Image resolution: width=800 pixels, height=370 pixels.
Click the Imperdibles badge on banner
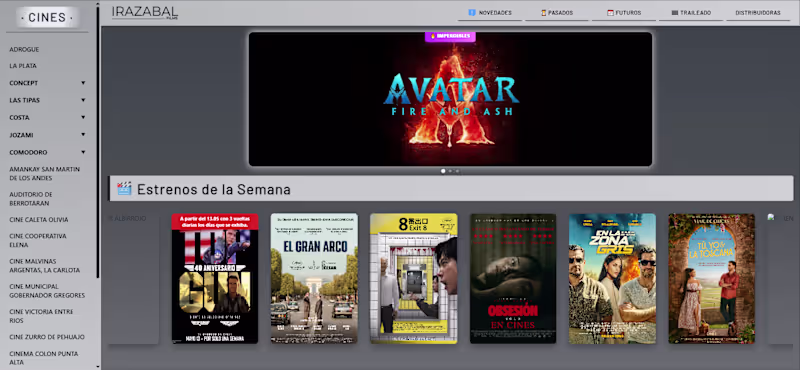(450, 36)
